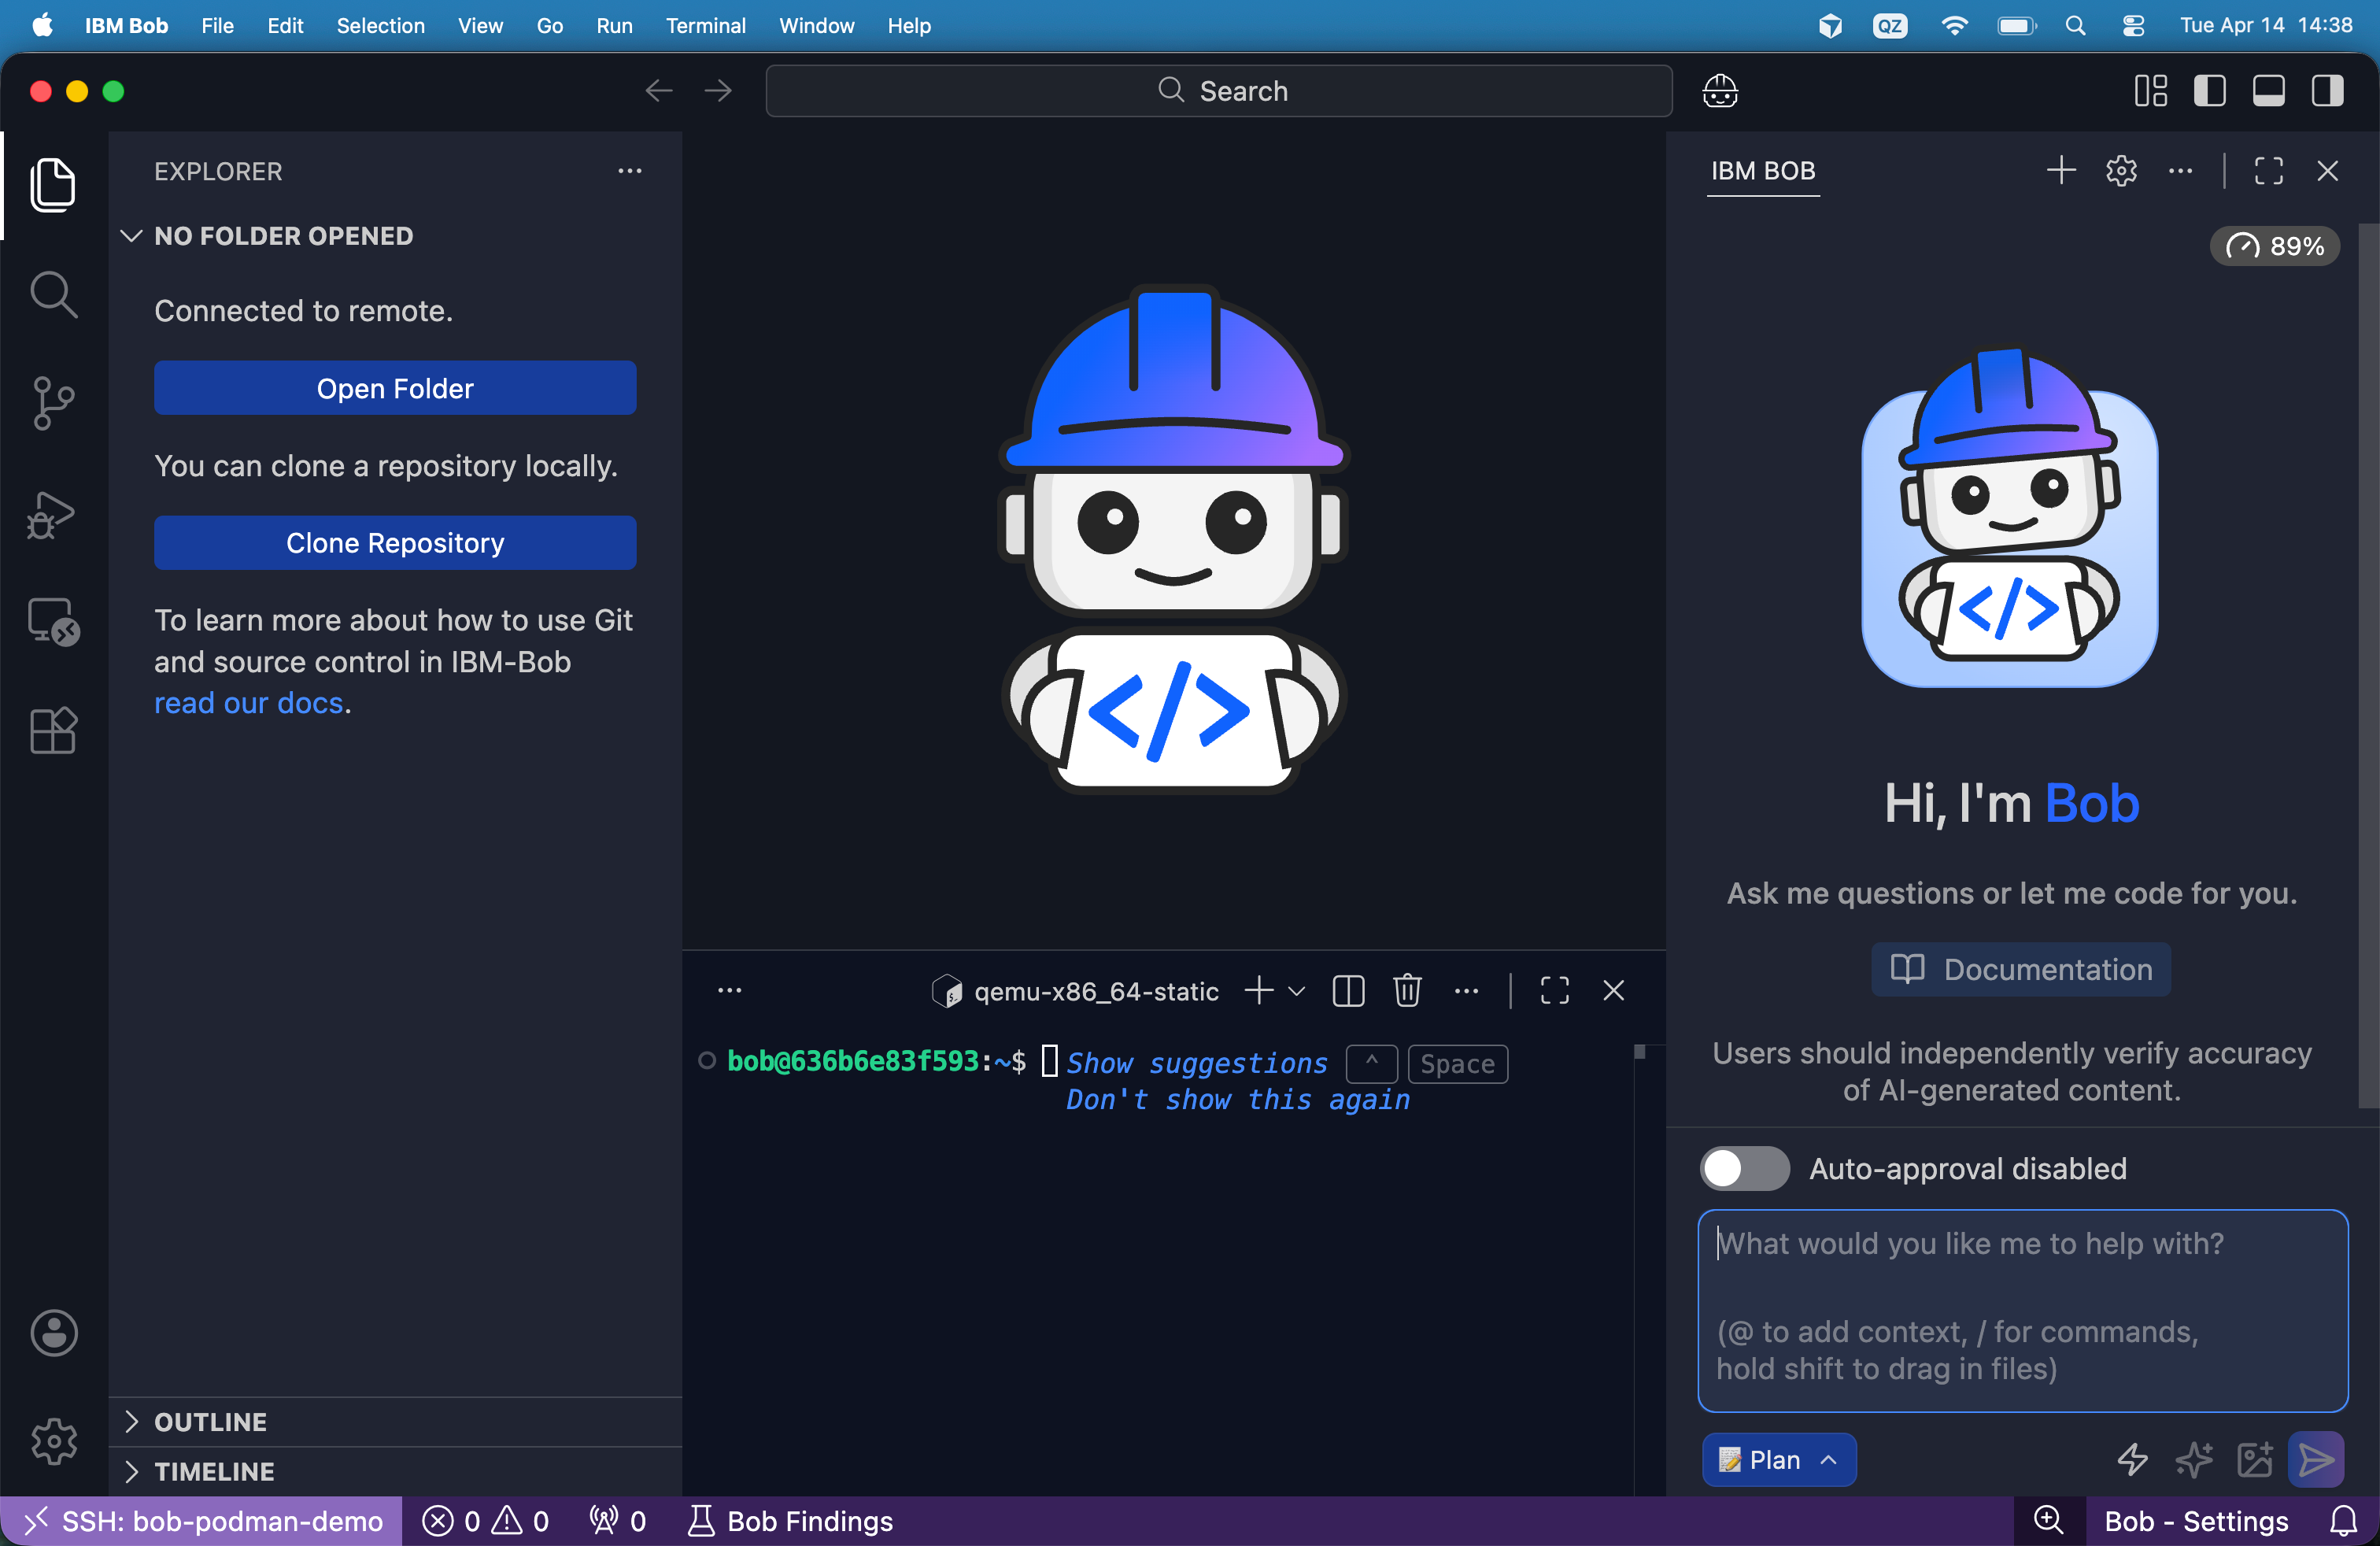Viewport: 2380px width, 1546px height.
Task: Click the 89% usage gauge indicator
Action: (2274, 246)
